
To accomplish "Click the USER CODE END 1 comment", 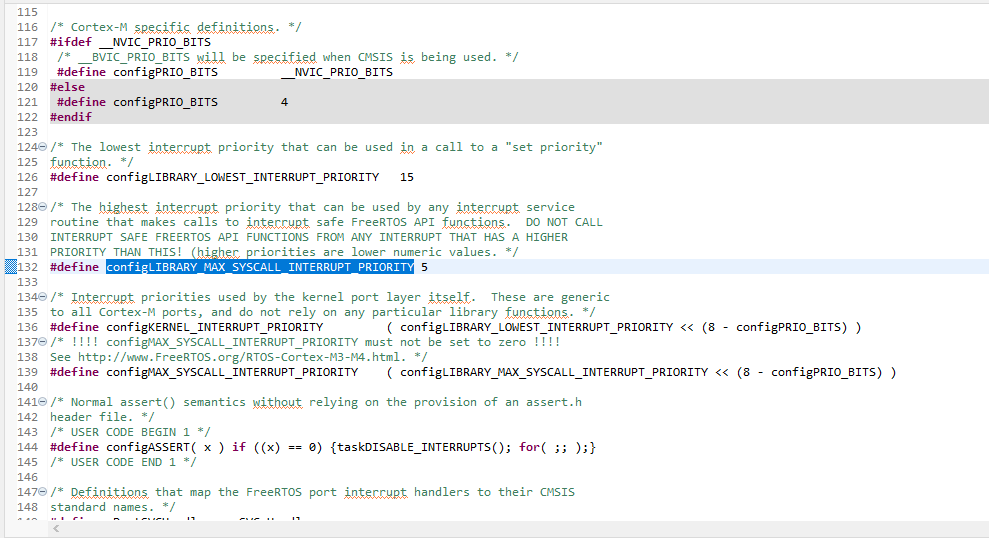I will pos(123,462).
